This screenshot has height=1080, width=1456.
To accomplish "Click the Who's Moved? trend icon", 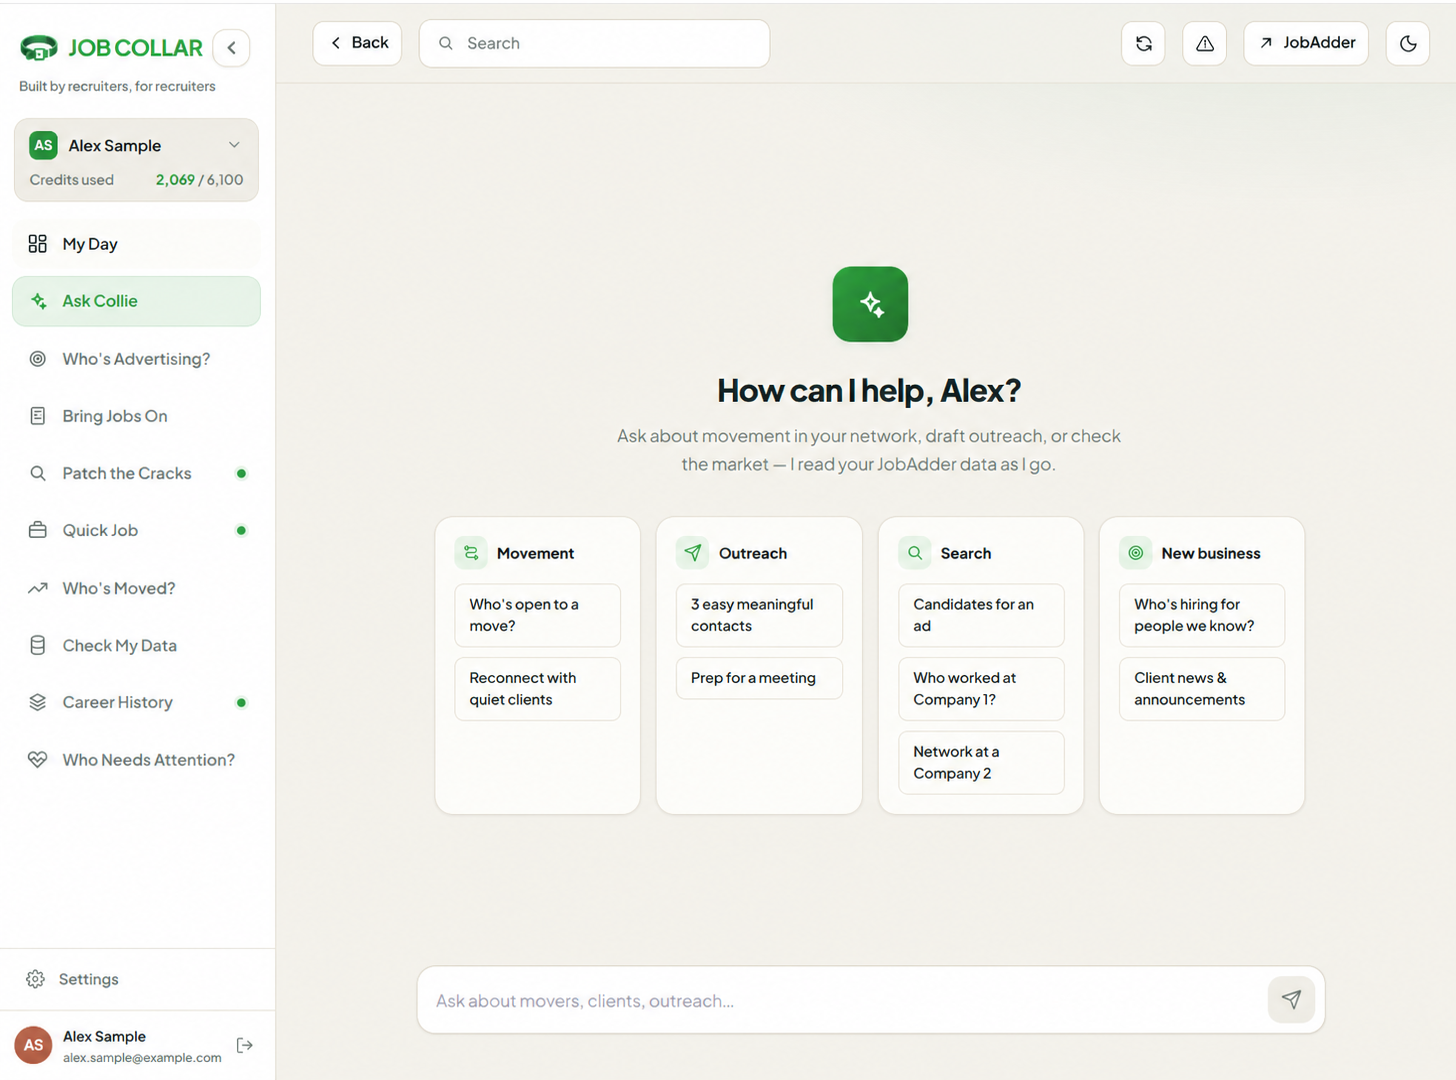I will pyautogui.click(x=38, y=588).
